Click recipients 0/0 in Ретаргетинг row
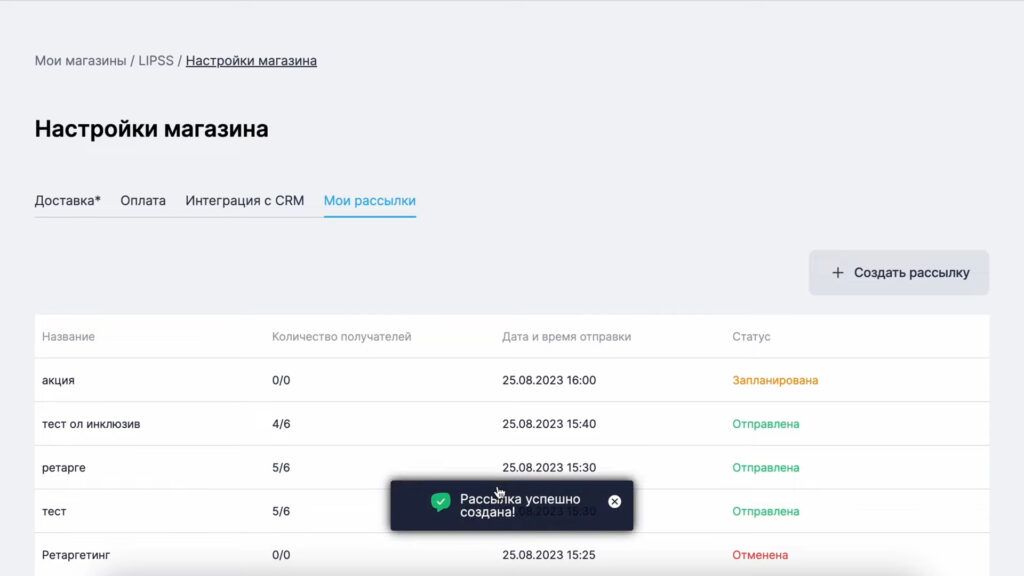The height and width of the screenshot is (576, 1024). pos(281,555)
